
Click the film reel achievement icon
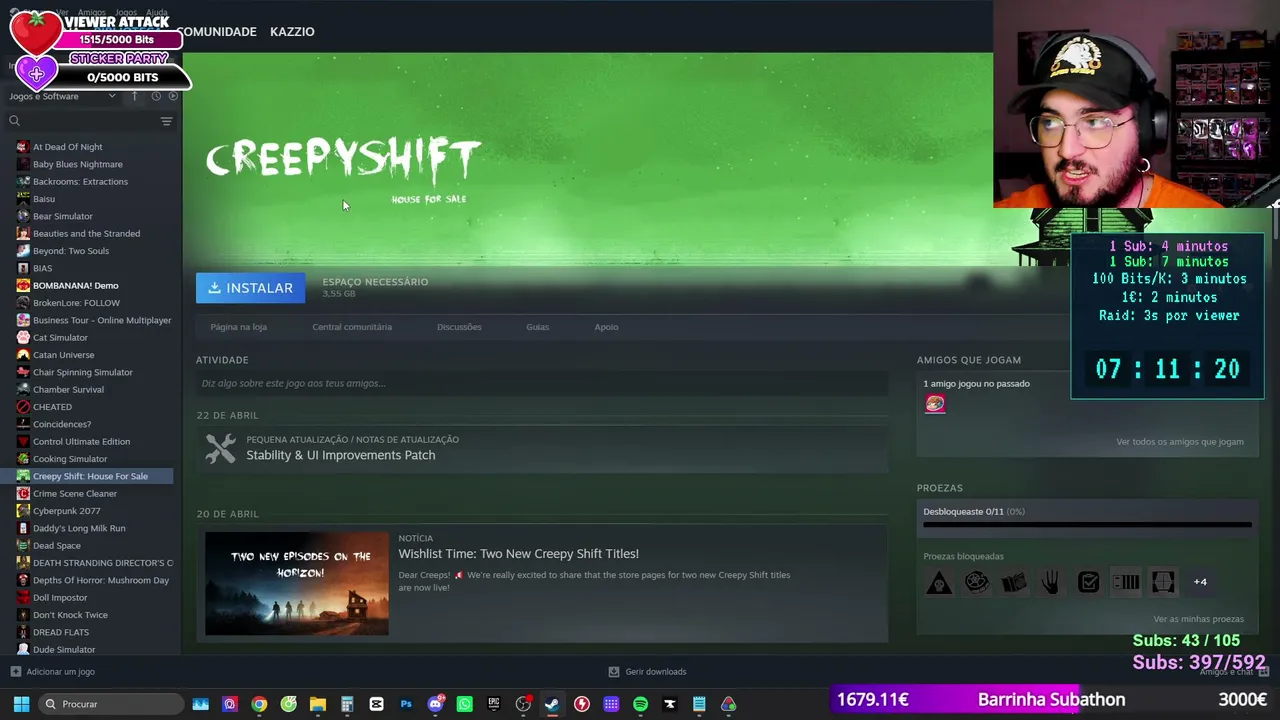pyautogui.click(x=977, y=582)
